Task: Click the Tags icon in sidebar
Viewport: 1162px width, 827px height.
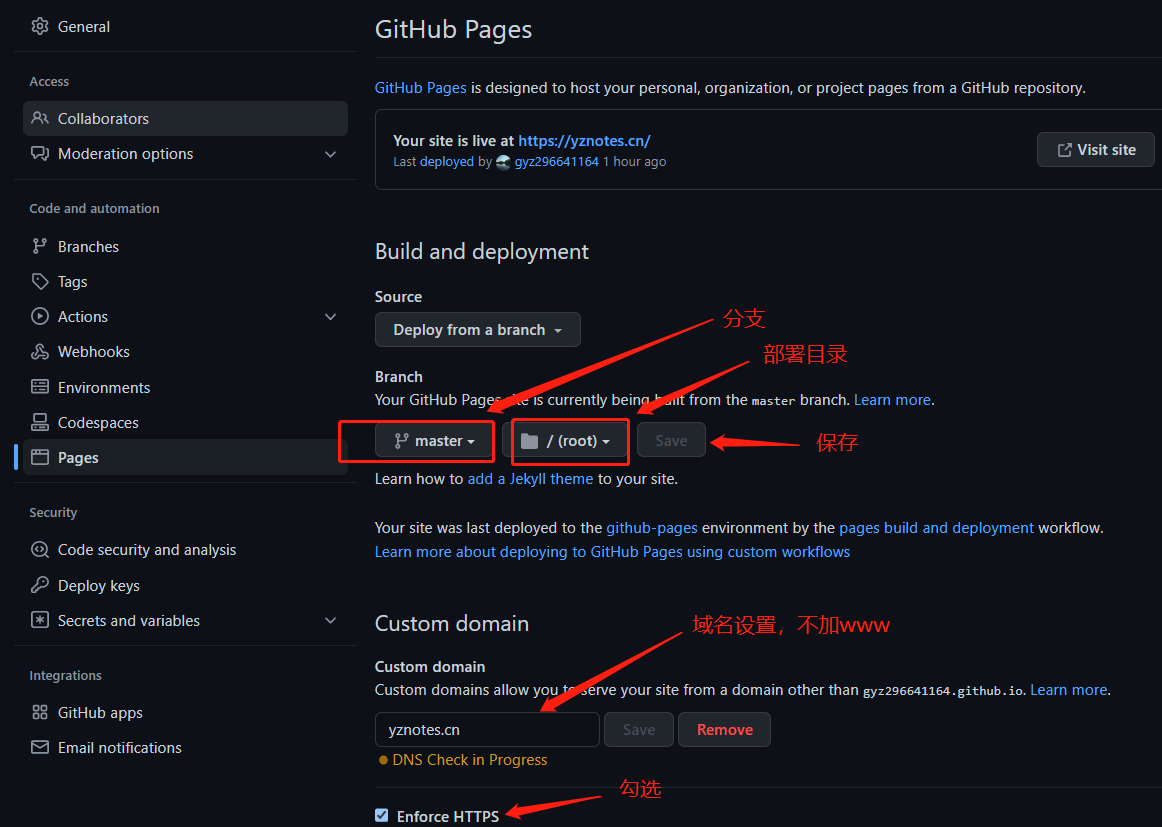Action: pyautogui.click(x=39, y=281)
